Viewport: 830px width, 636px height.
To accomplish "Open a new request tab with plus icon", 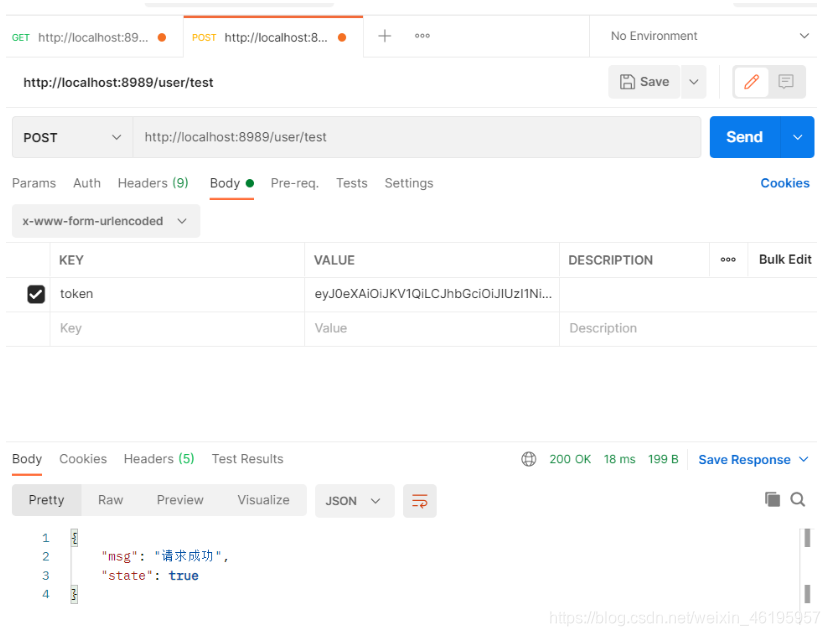I will click(384, 35).
